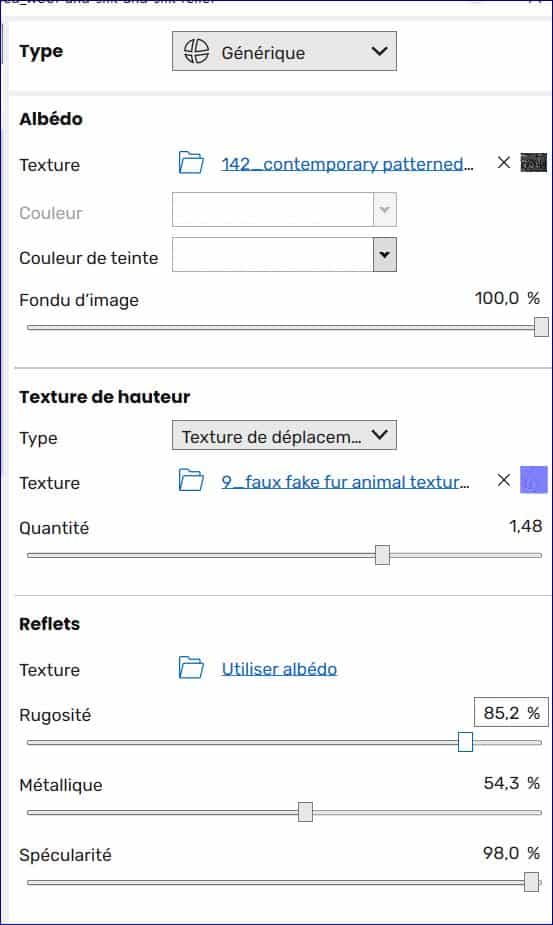Click the Quantité slider handle

pos(382,555)
